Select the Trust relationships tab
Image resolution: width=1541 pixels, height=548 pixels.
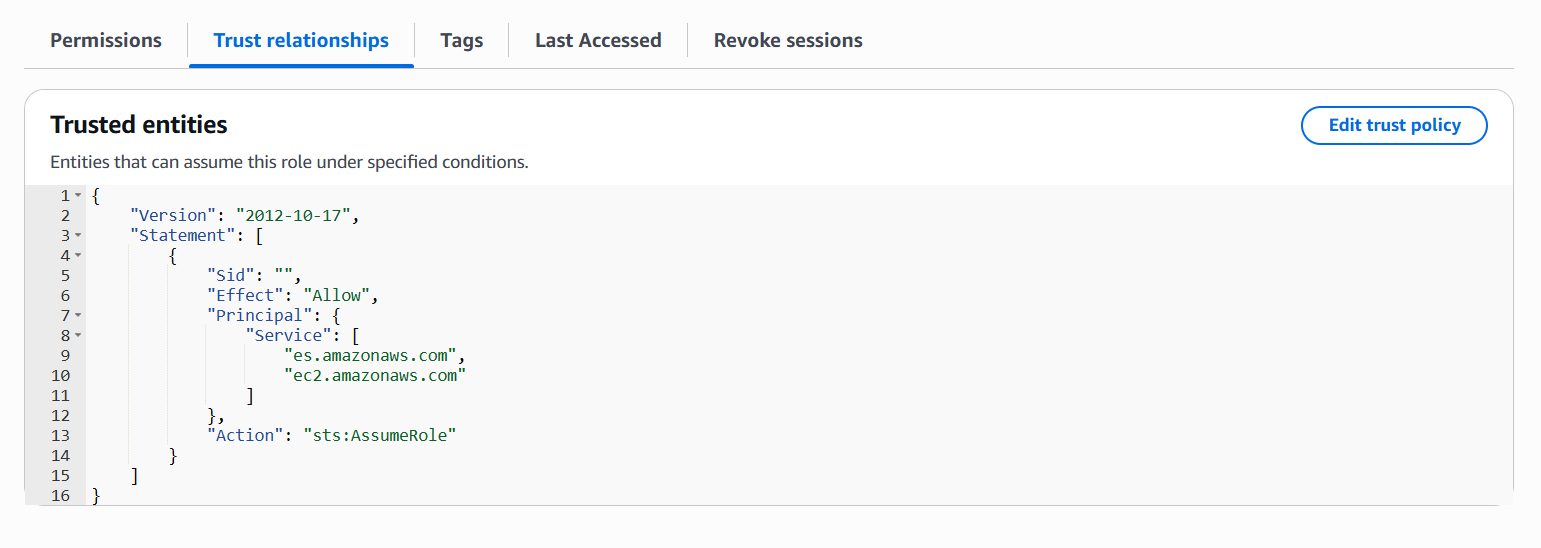pyautogui.click(x=301, y=40)
